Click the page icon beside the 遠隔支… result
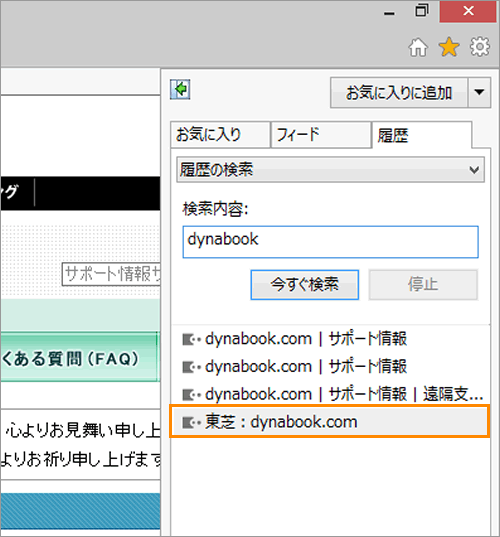Viewport: 500px width, 537px height. click(x=191, y=395)
